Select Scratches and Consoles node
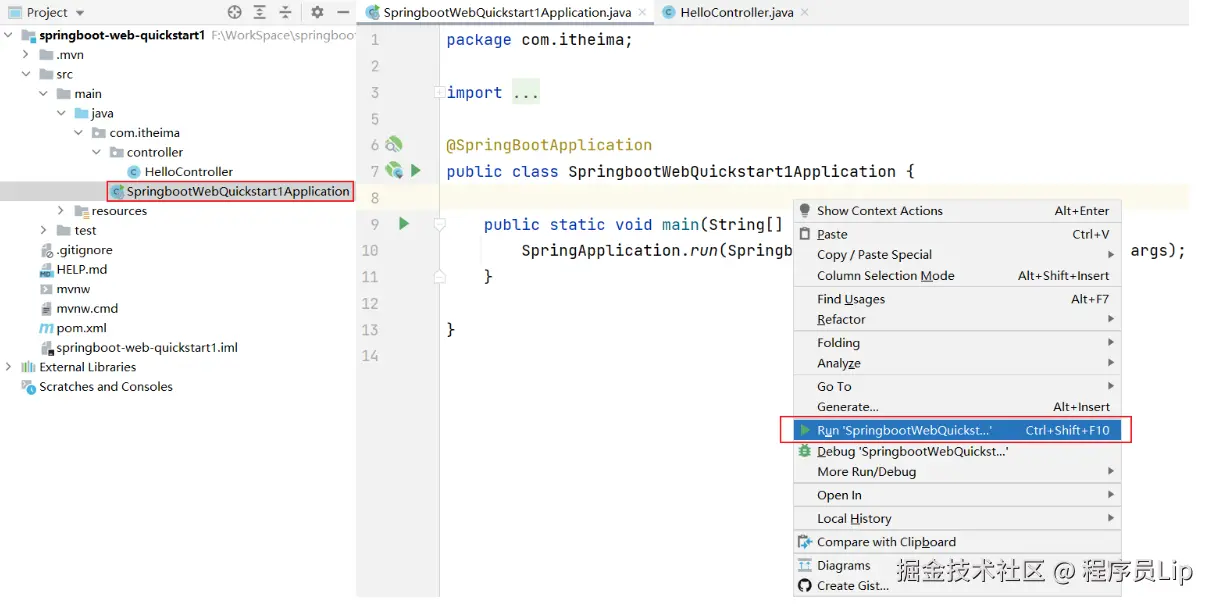Image resolution: width=1212 pixels, height=604 pixels. point(106,387)
